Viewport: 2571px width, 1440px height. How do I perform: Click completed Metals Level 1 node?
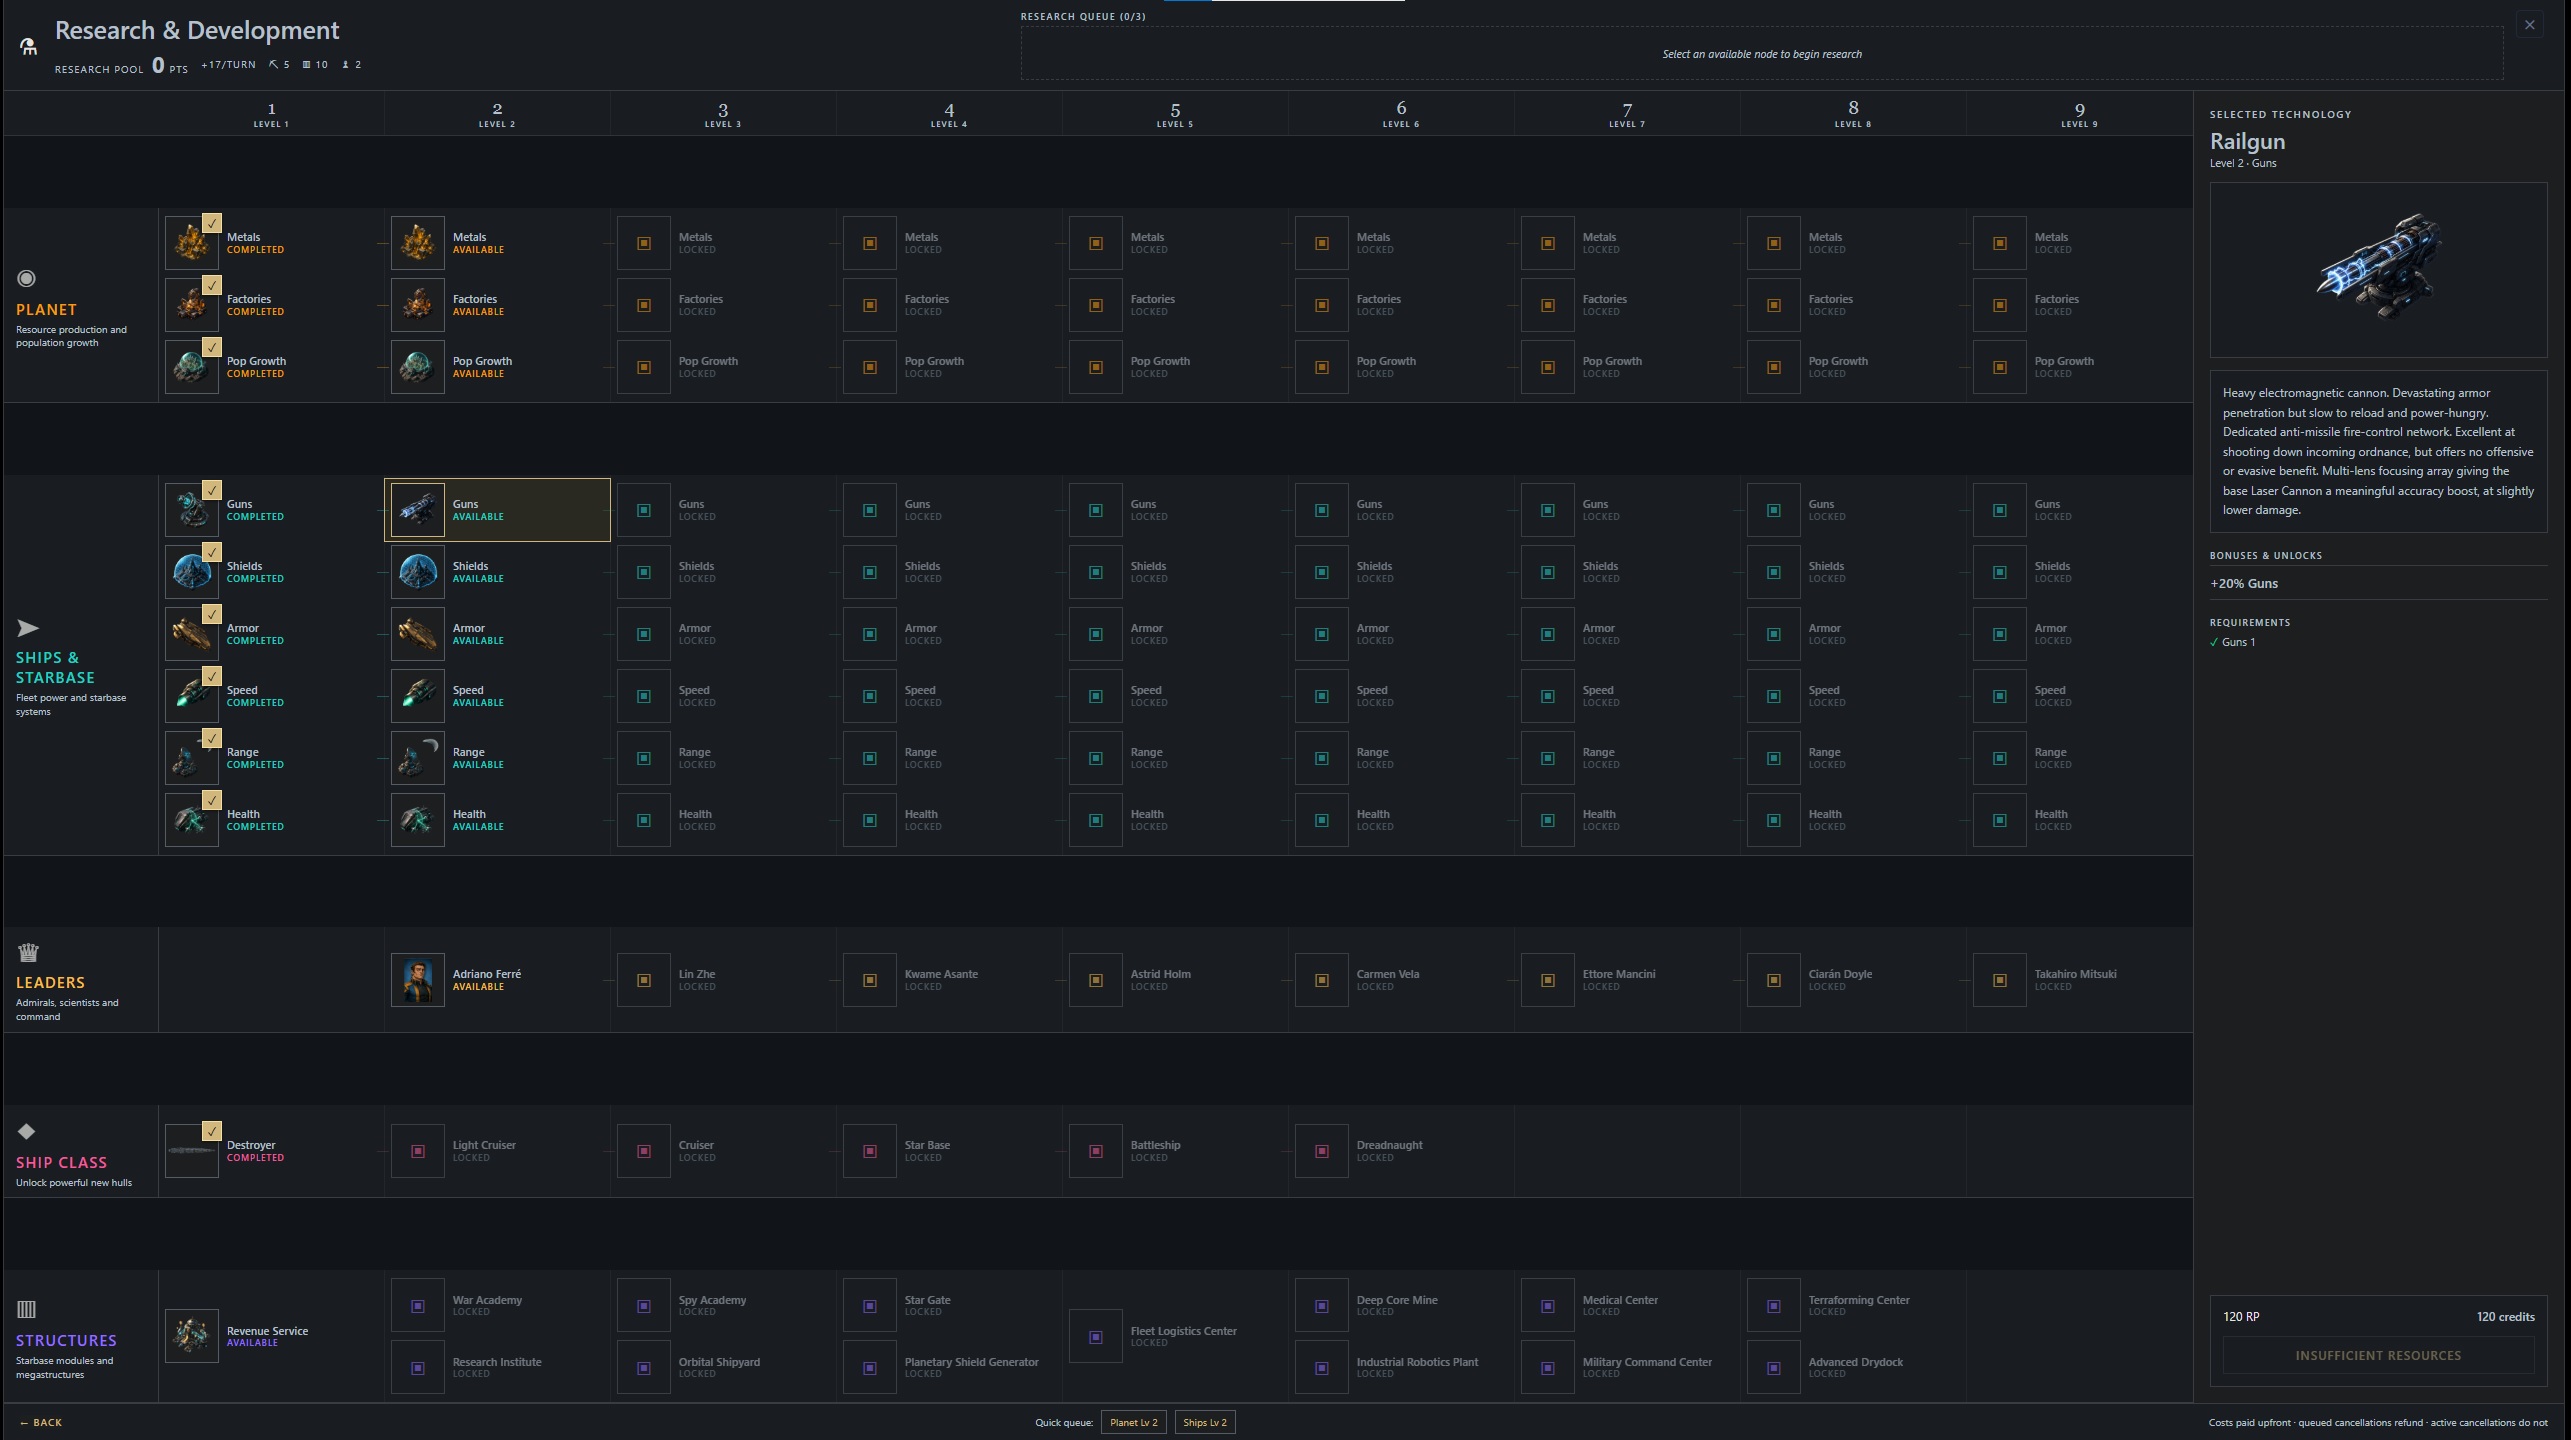click(271, 243)
